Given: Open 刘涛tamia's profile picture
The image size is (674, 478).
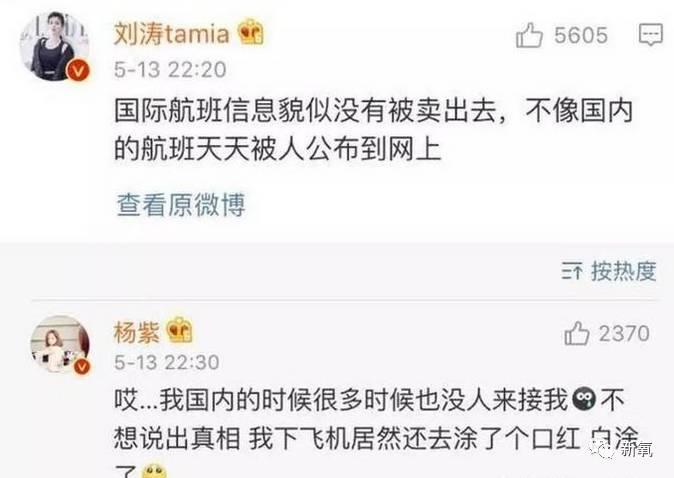Looking at the screenshot, I should (x=55, y=46).
